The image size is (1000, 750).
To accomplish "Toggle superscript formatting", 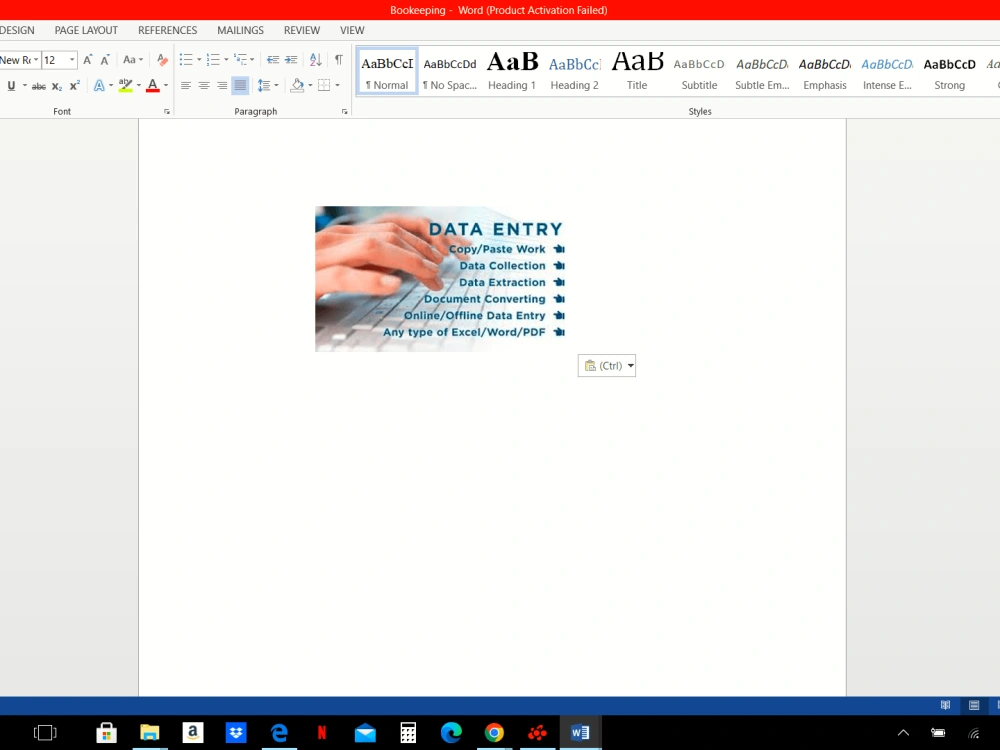I will click(75, 85).
